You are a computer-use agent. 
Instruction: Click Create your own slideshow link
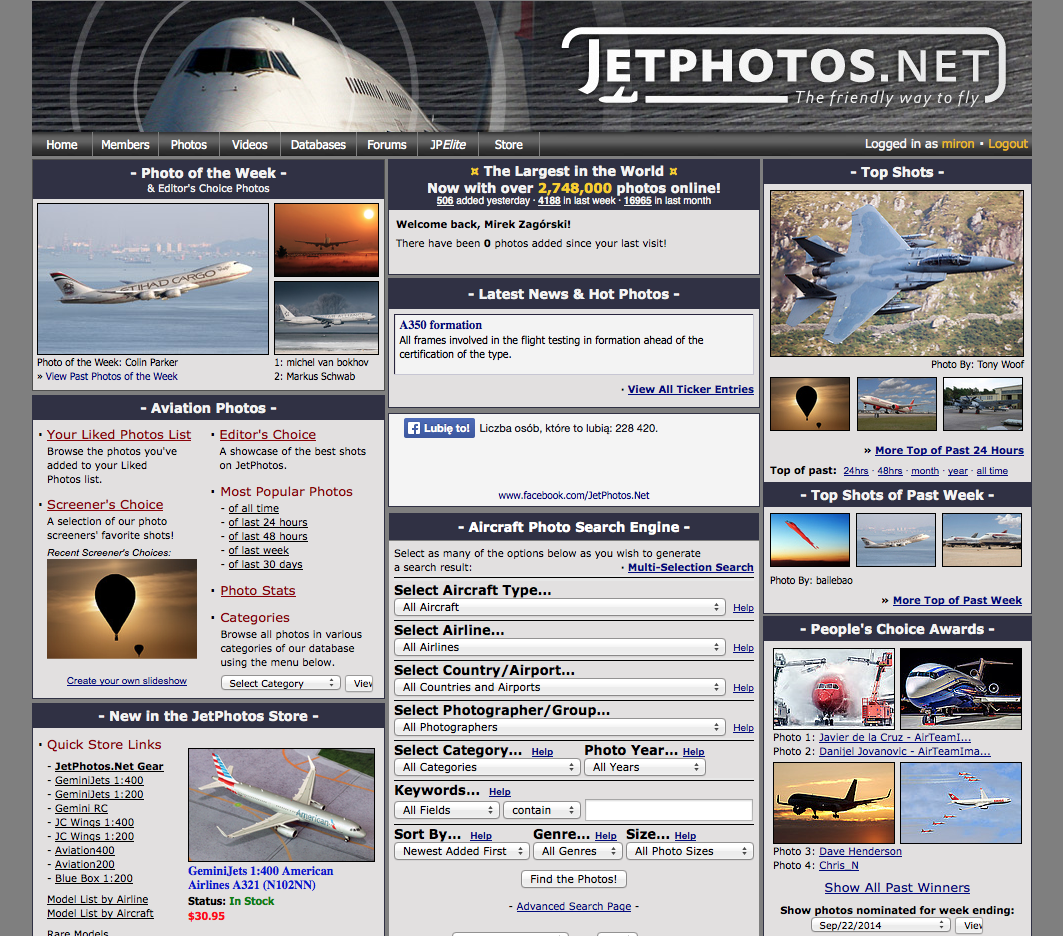[x=127, y=680]
